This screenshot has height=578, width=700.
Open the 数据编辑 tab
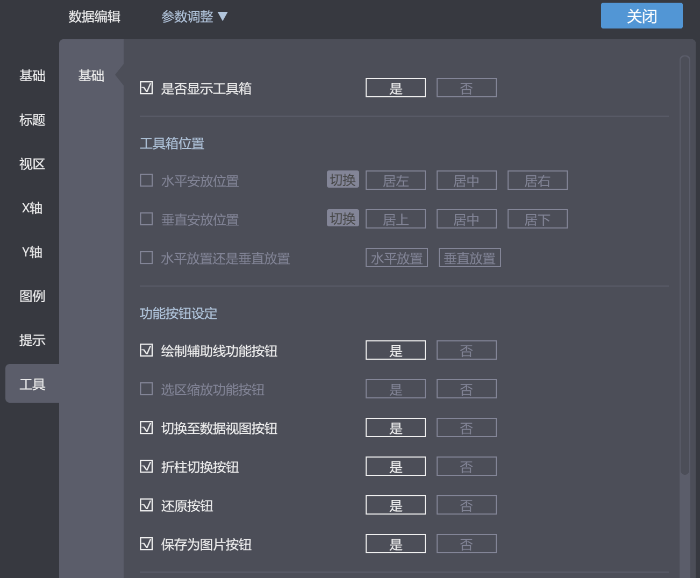(x=94, y=17)
